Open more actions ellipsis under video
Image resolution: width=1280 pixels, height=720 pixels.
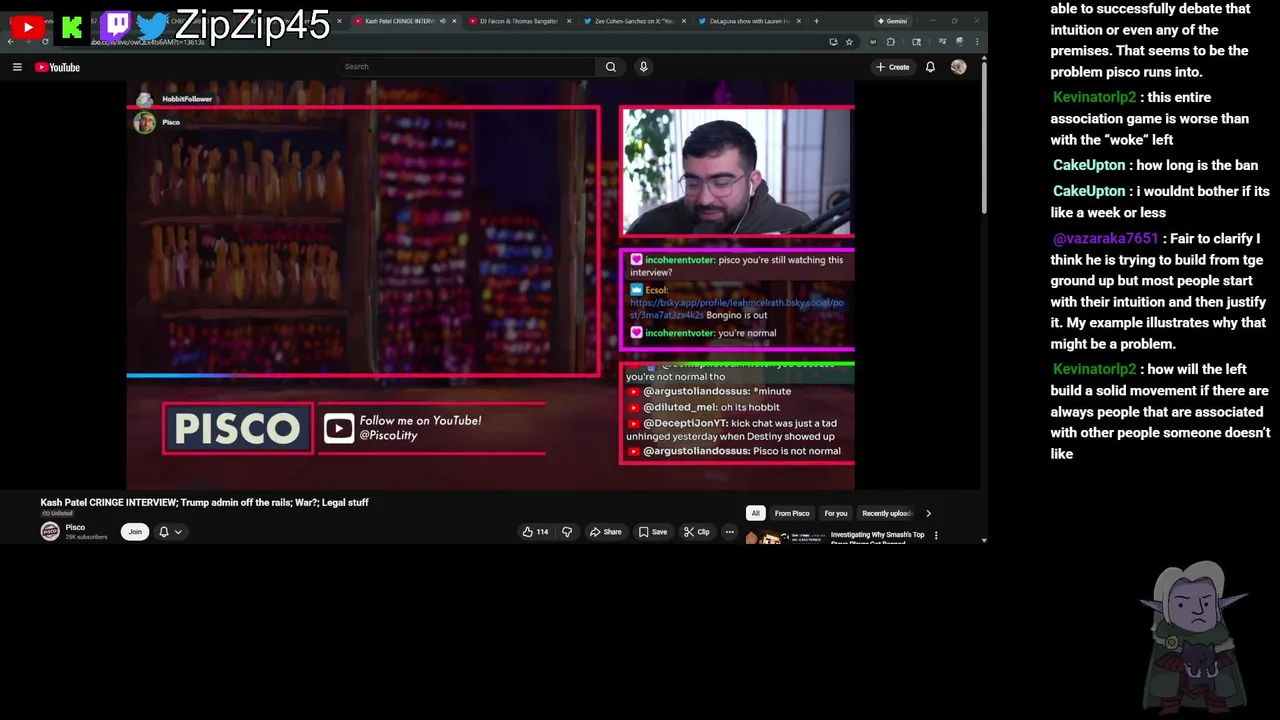coord(730,532)
